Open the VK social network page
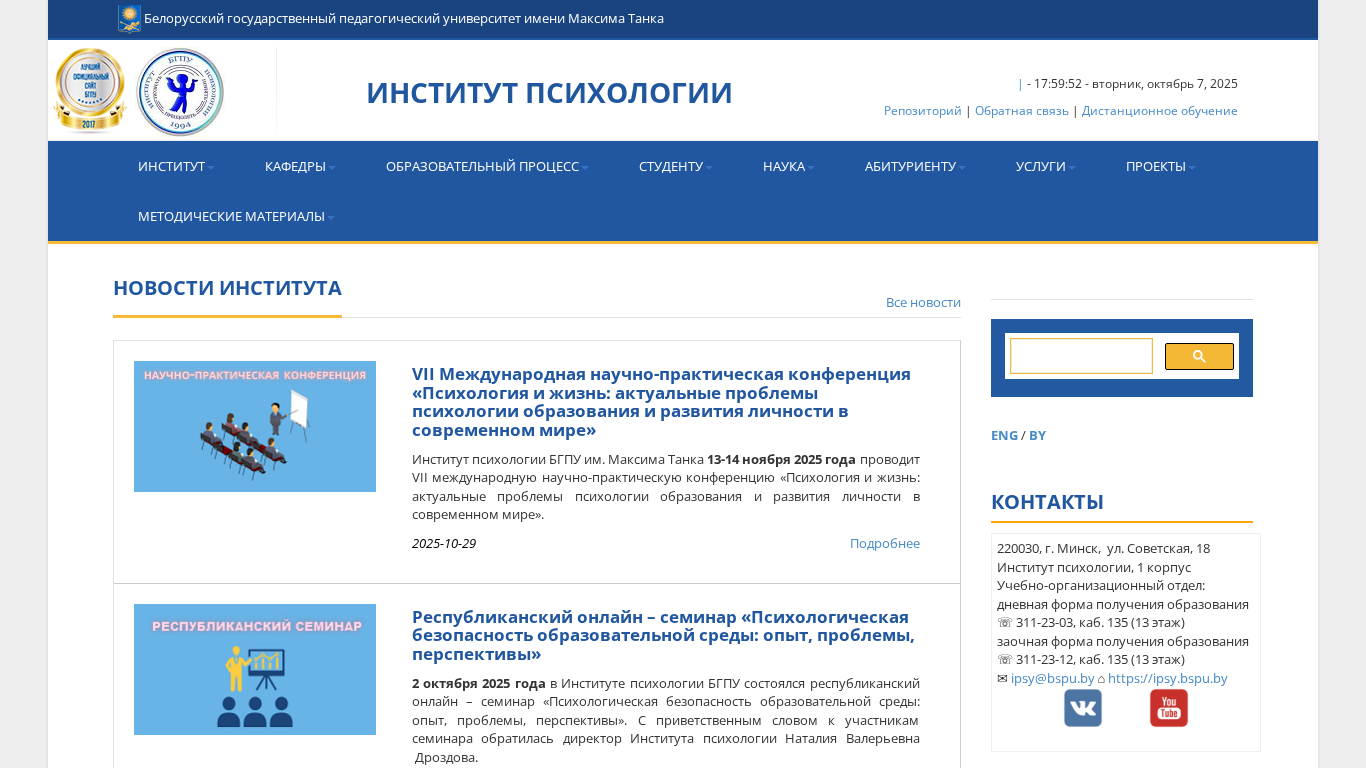1366x768 pixels. pos(1083,708)
